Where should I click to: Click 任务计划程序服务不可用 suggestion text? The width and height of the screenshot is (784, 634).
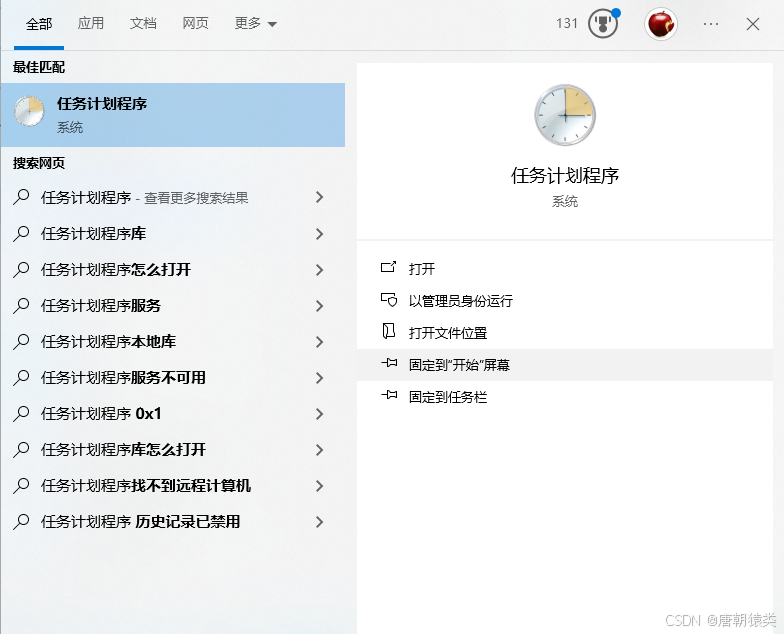(x=124, y=378)
